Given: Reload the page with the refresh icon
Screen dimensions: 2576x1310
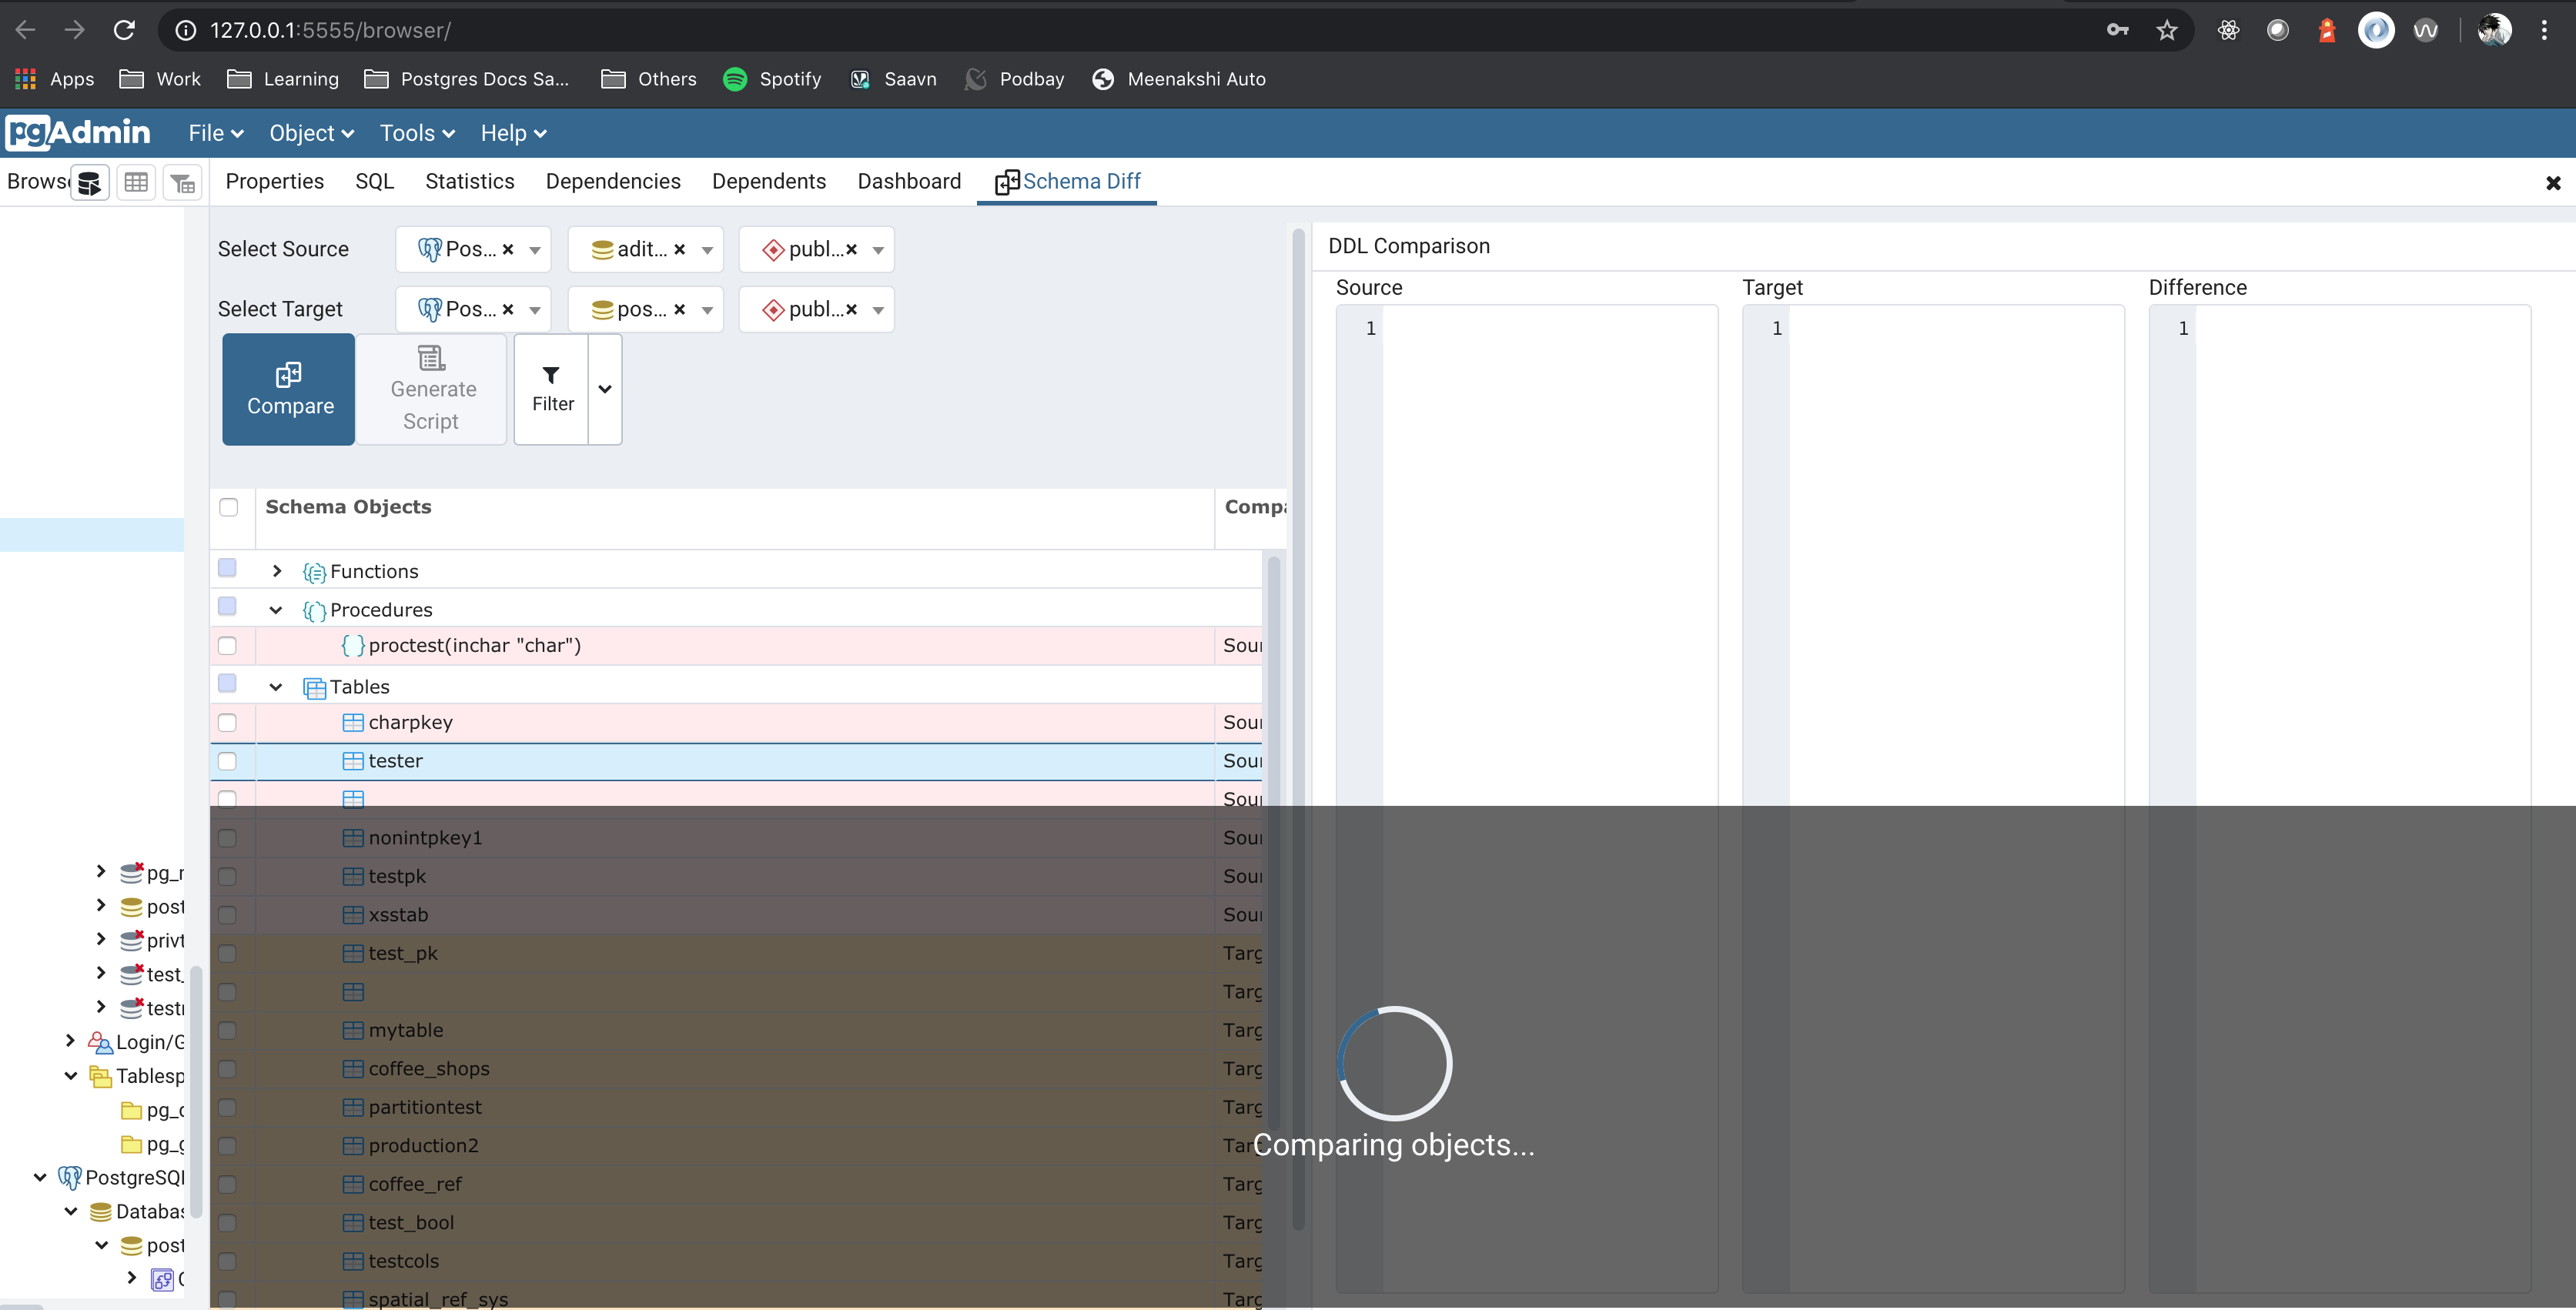Looking at the screenshot, I should 124,30.
